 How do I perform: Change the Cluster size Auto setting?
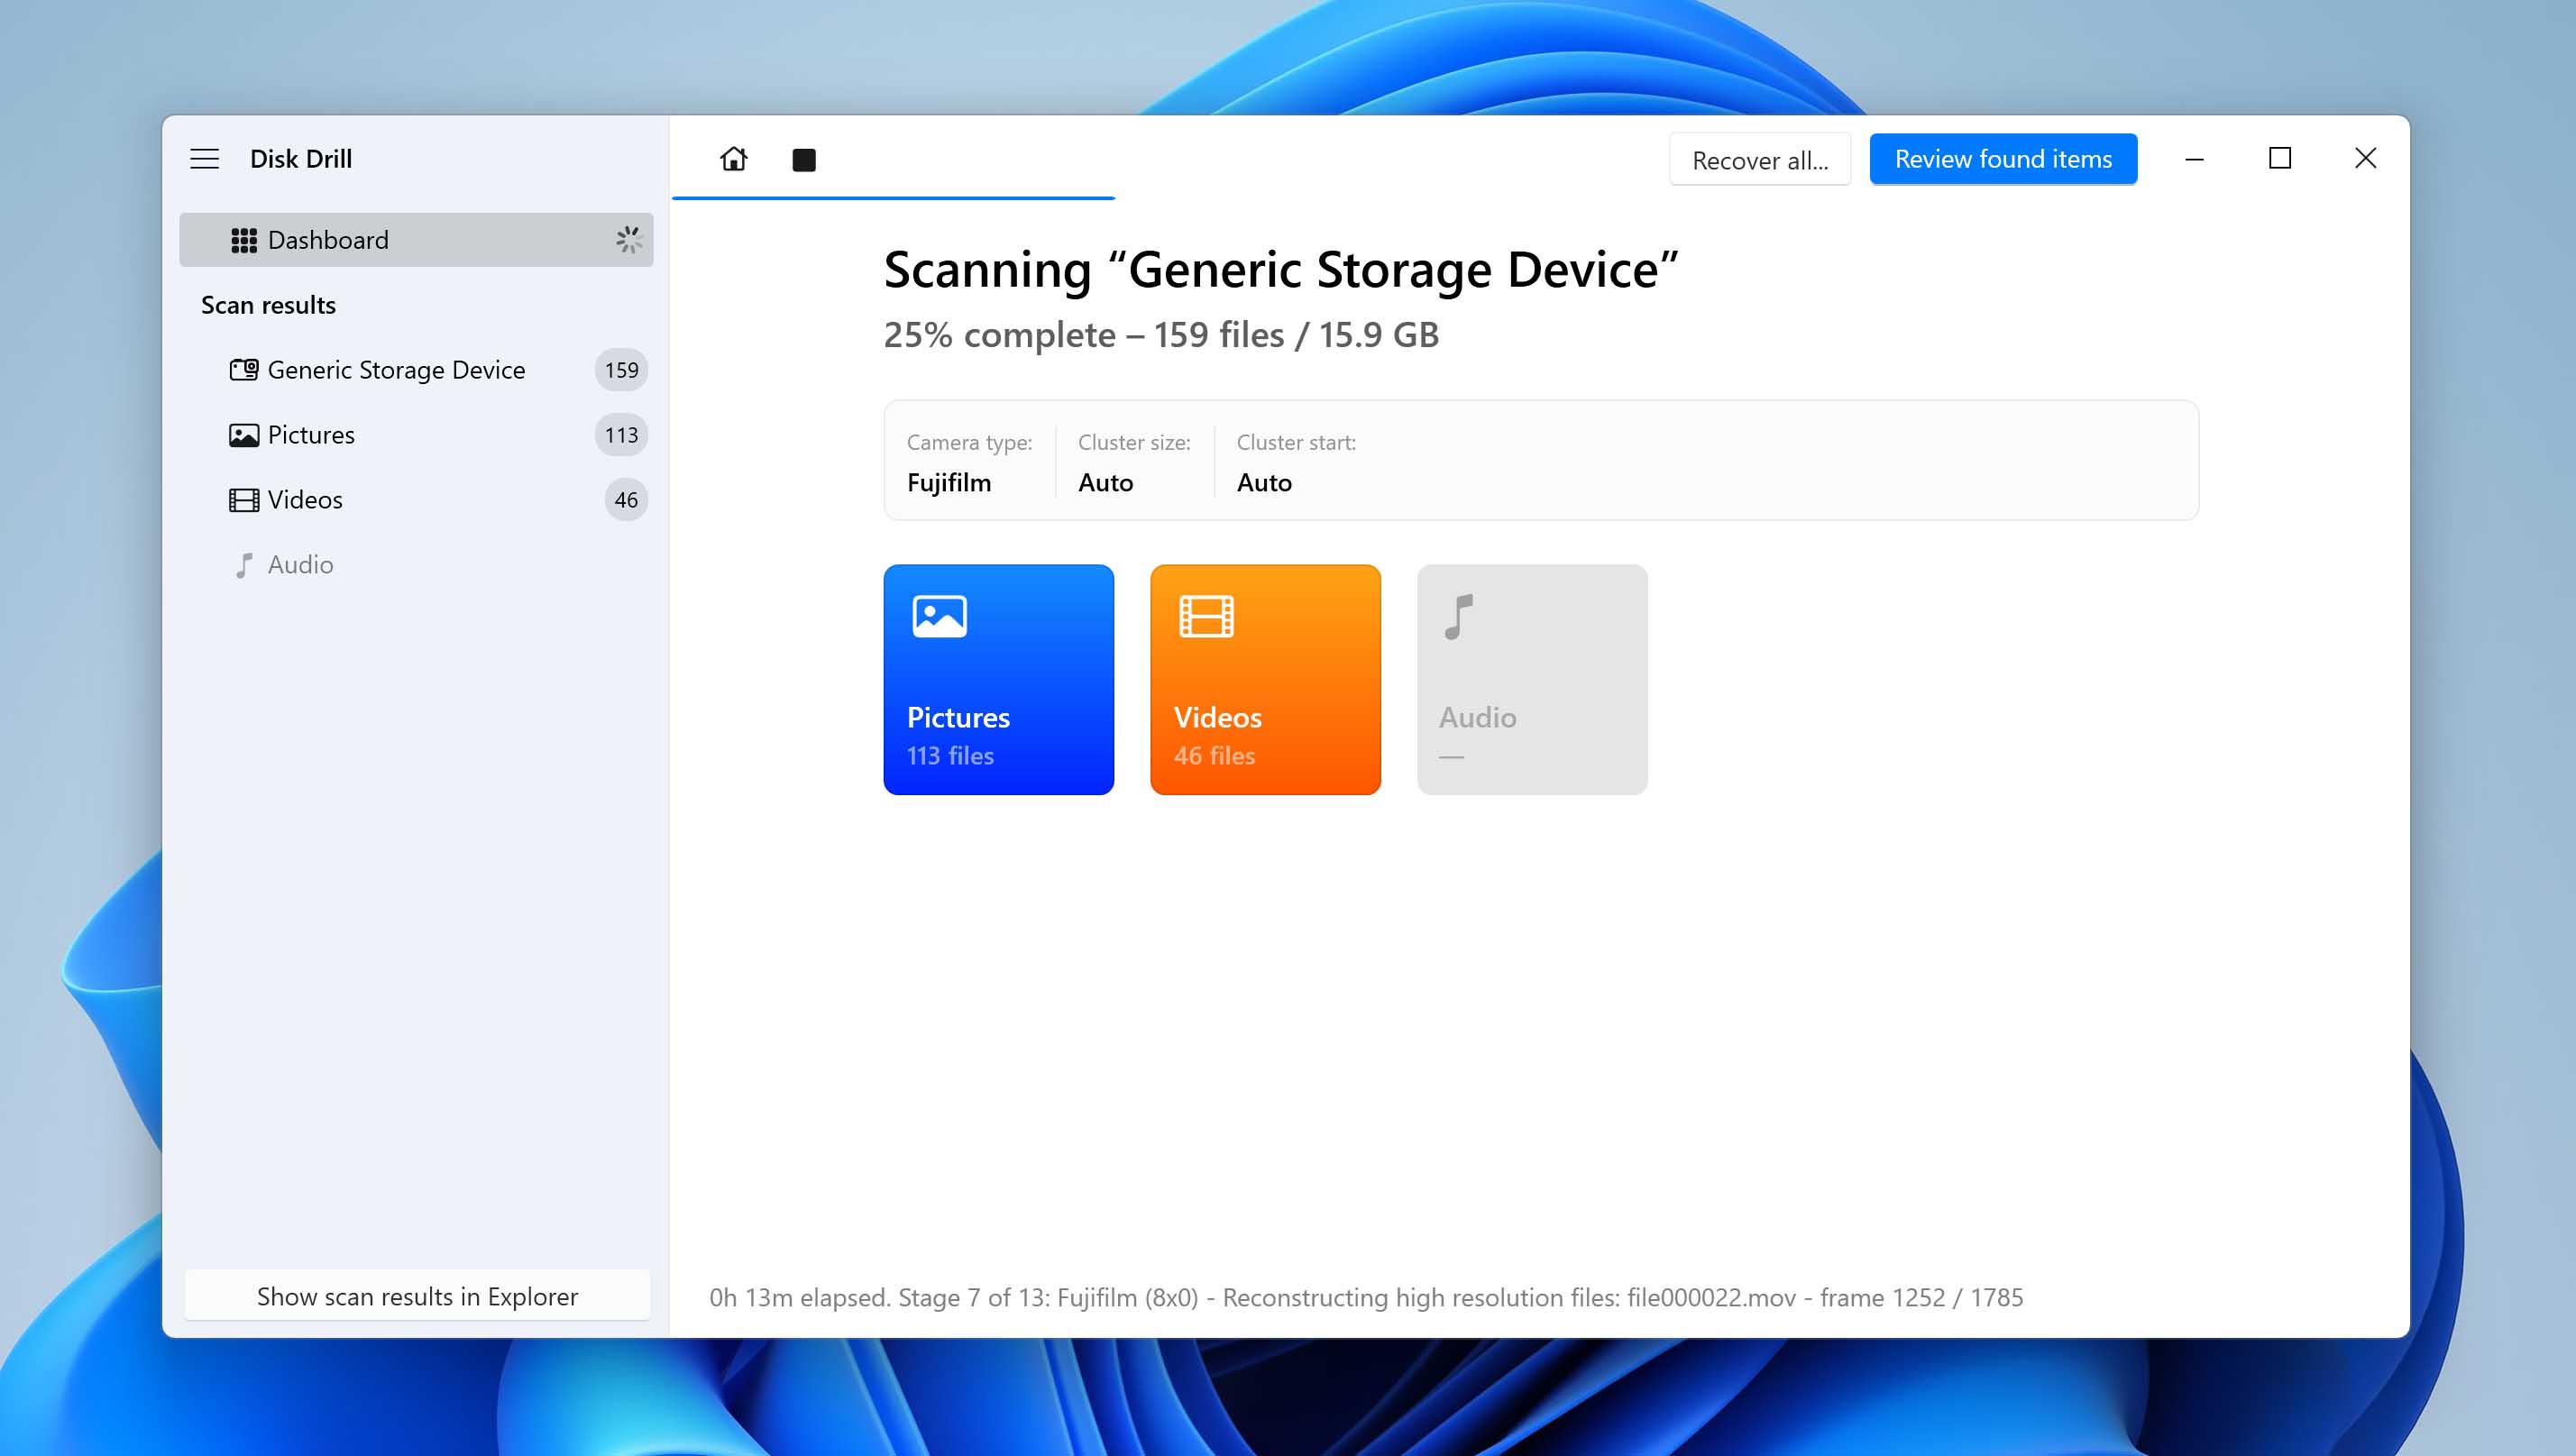pyautogui.click(x=1134, y=463)
